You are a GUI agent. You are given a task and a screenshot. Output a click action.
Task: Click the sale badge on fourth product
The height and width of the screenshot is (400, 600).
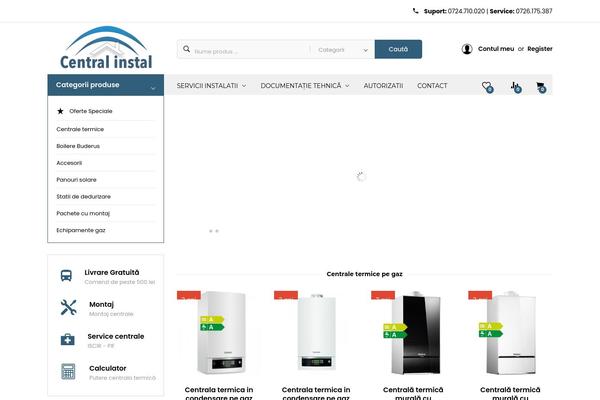click(x=480, y=295)
